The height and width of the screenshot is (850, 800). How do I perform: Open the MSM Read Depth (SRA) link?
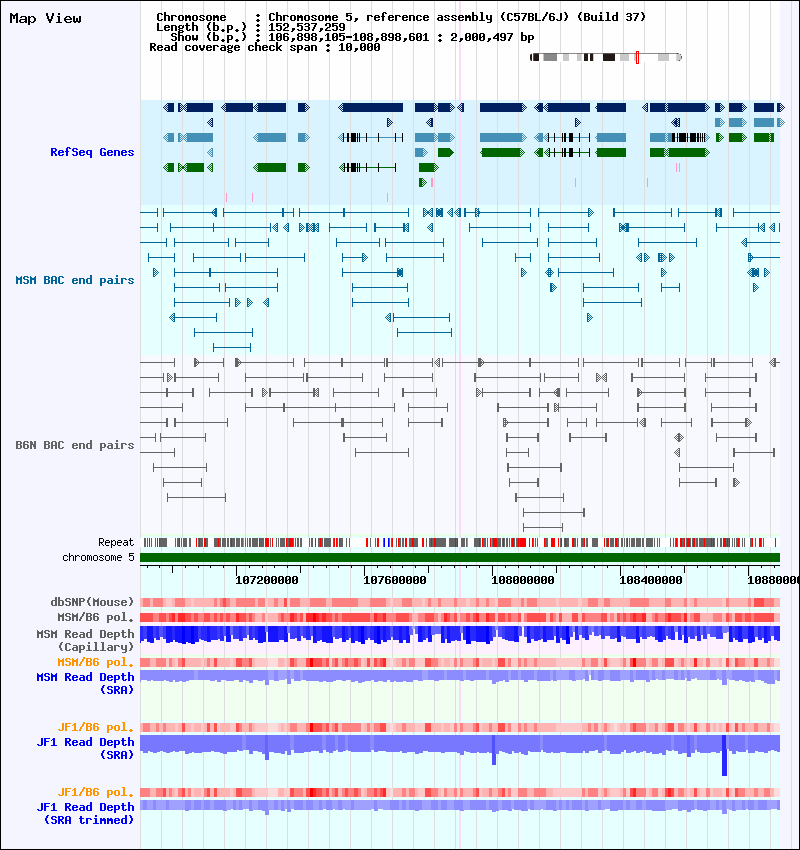86,684
